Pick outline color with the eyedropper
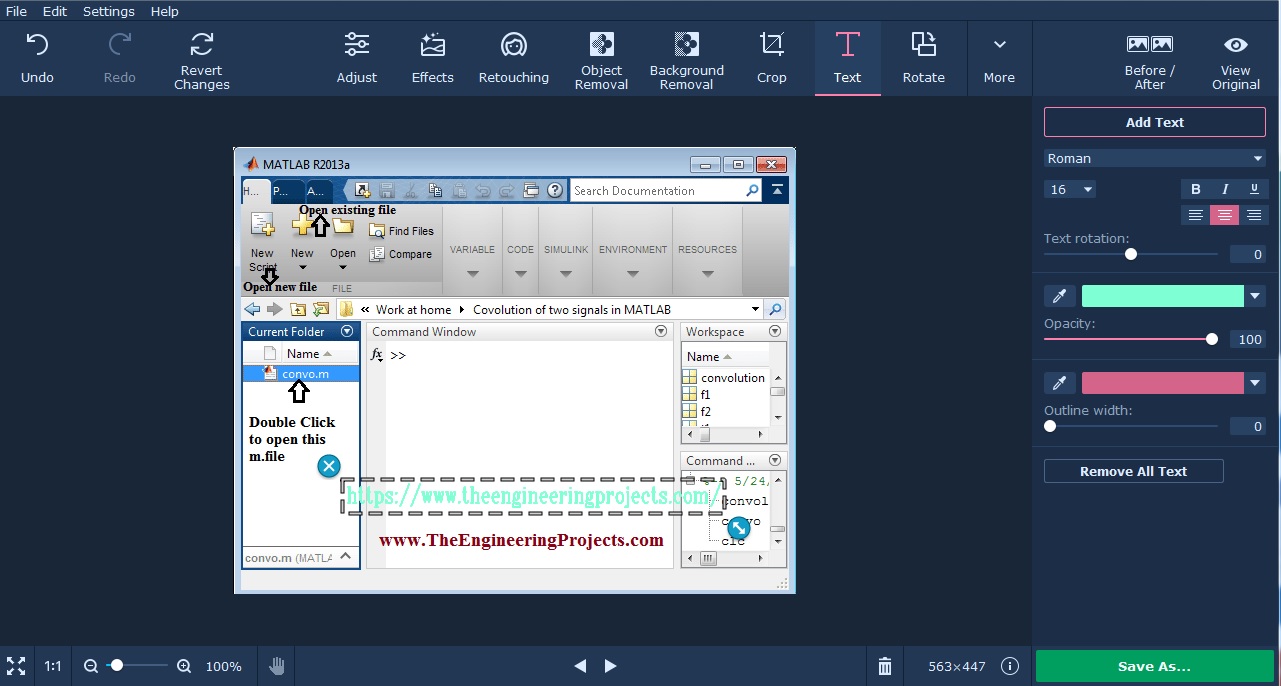The width and height of the screenshot is (1281, 686). pyautogui.click(x=1060, y=383)
